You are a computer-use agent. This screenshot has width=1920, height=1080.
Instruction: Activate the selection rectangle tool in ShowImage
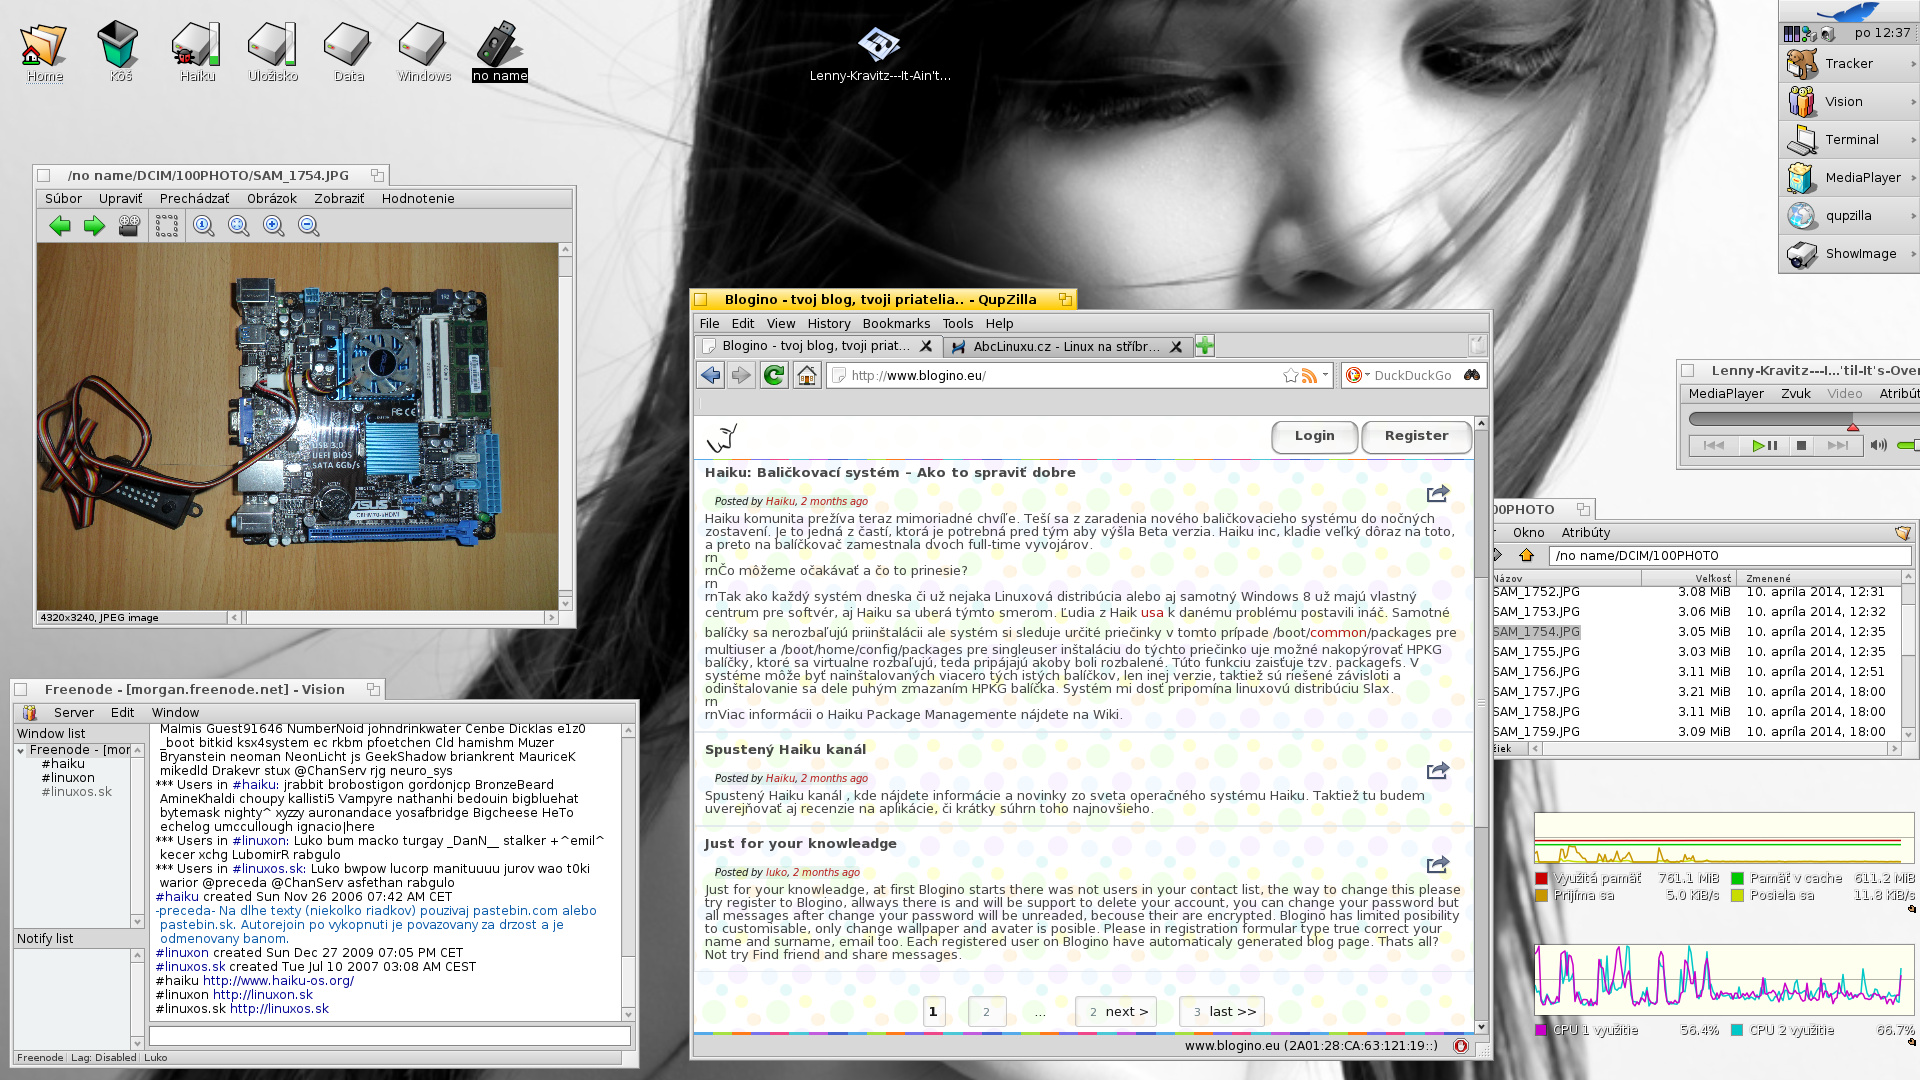(x=167, y=226)
